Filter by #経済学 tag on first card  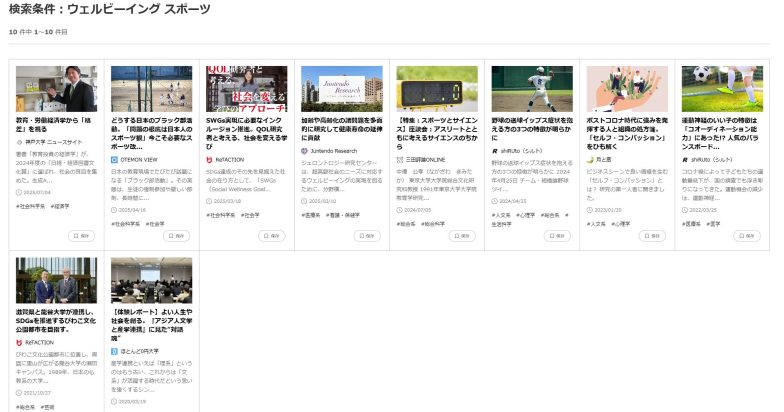click(61, 205)
